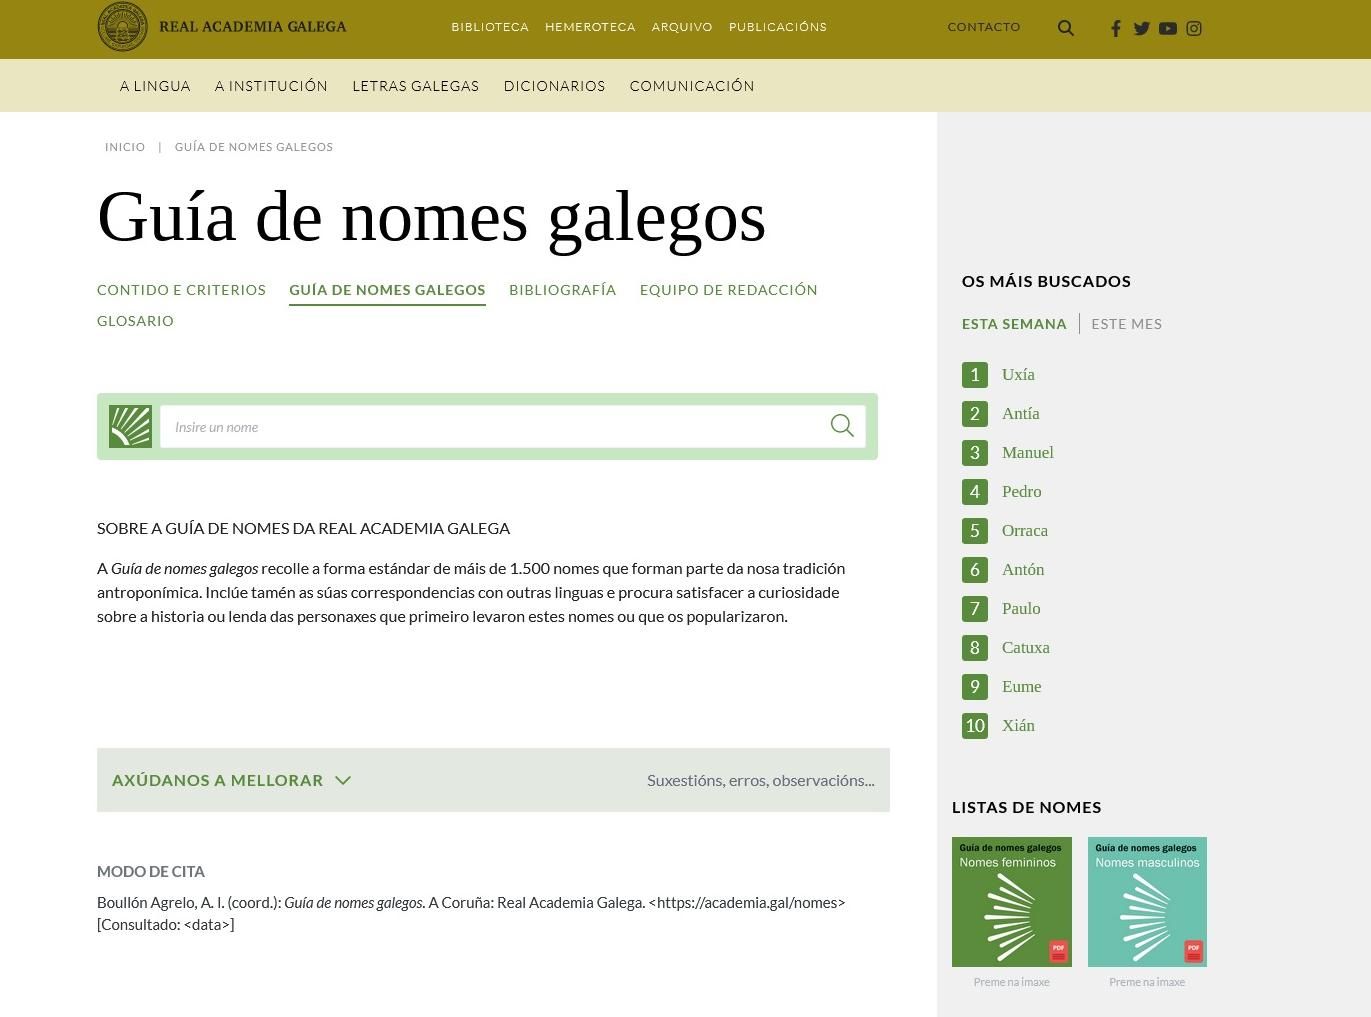Open the name Orraca
The width and height of the screenshot is (1371, 1017).
[1025, 531]
